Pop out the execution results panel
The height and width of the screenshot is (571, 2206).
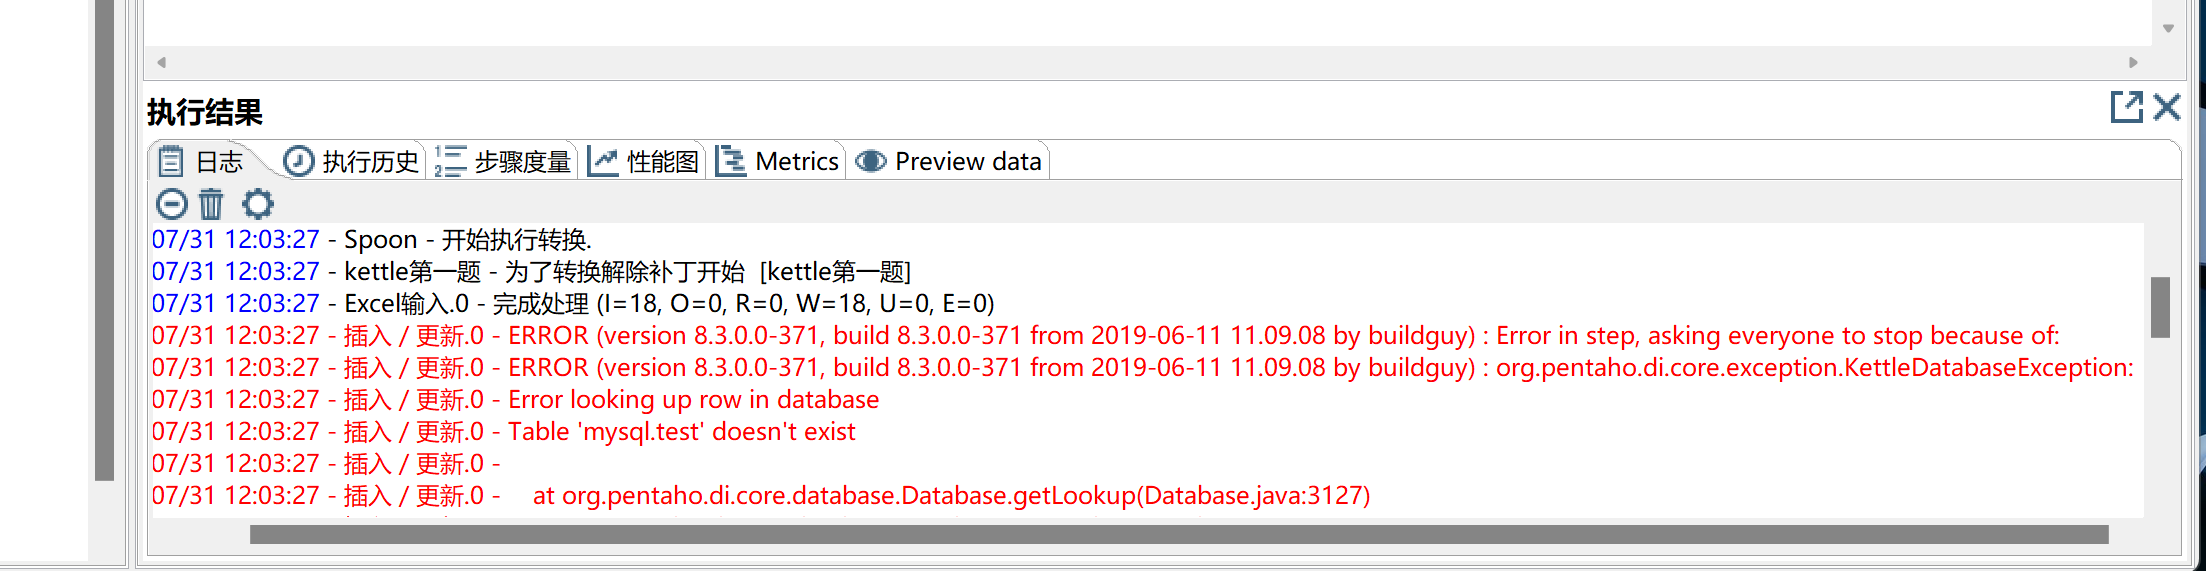[2127, 107]
